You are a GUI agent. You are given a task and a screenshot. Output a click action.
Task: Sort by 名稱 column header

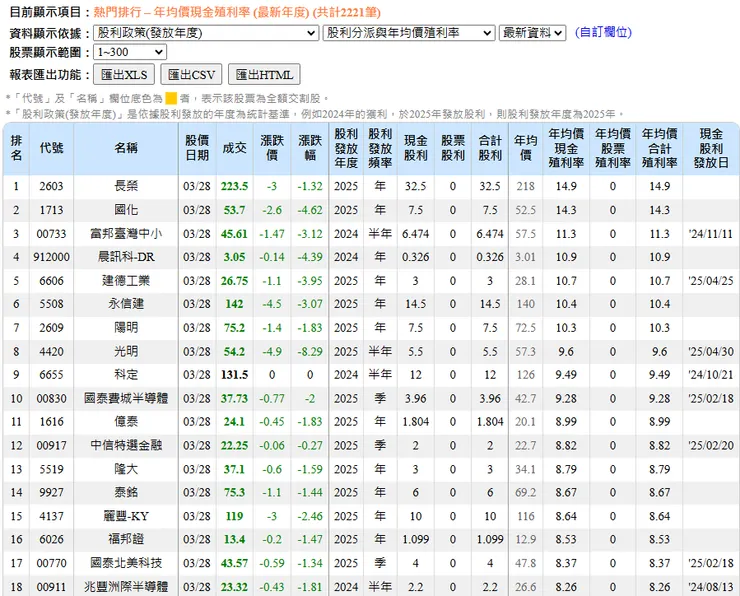tap(126, 148)
